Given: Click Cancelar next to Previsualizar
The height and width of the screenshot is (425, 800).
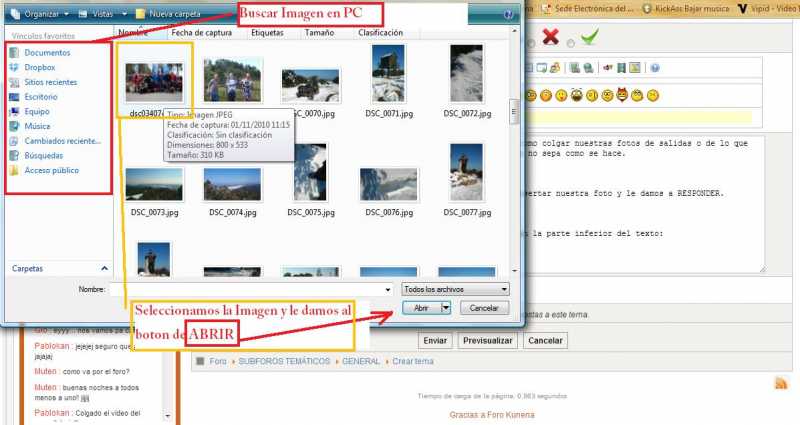Looking at the screenshot, I should pyautogui.click(x=545, y=340).
